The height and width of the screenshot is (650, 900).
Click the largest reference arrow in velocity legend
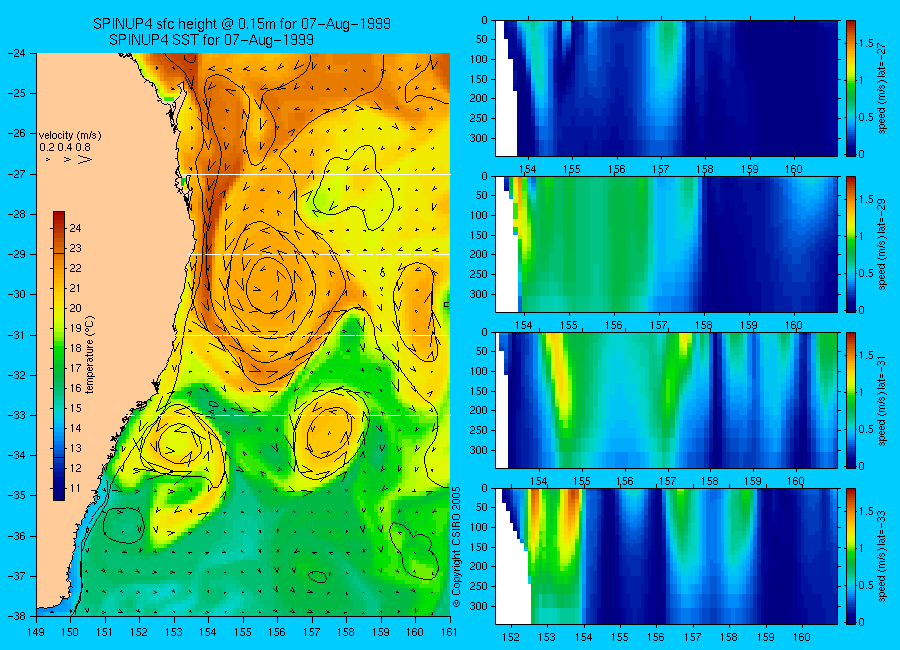coord(85,159)
